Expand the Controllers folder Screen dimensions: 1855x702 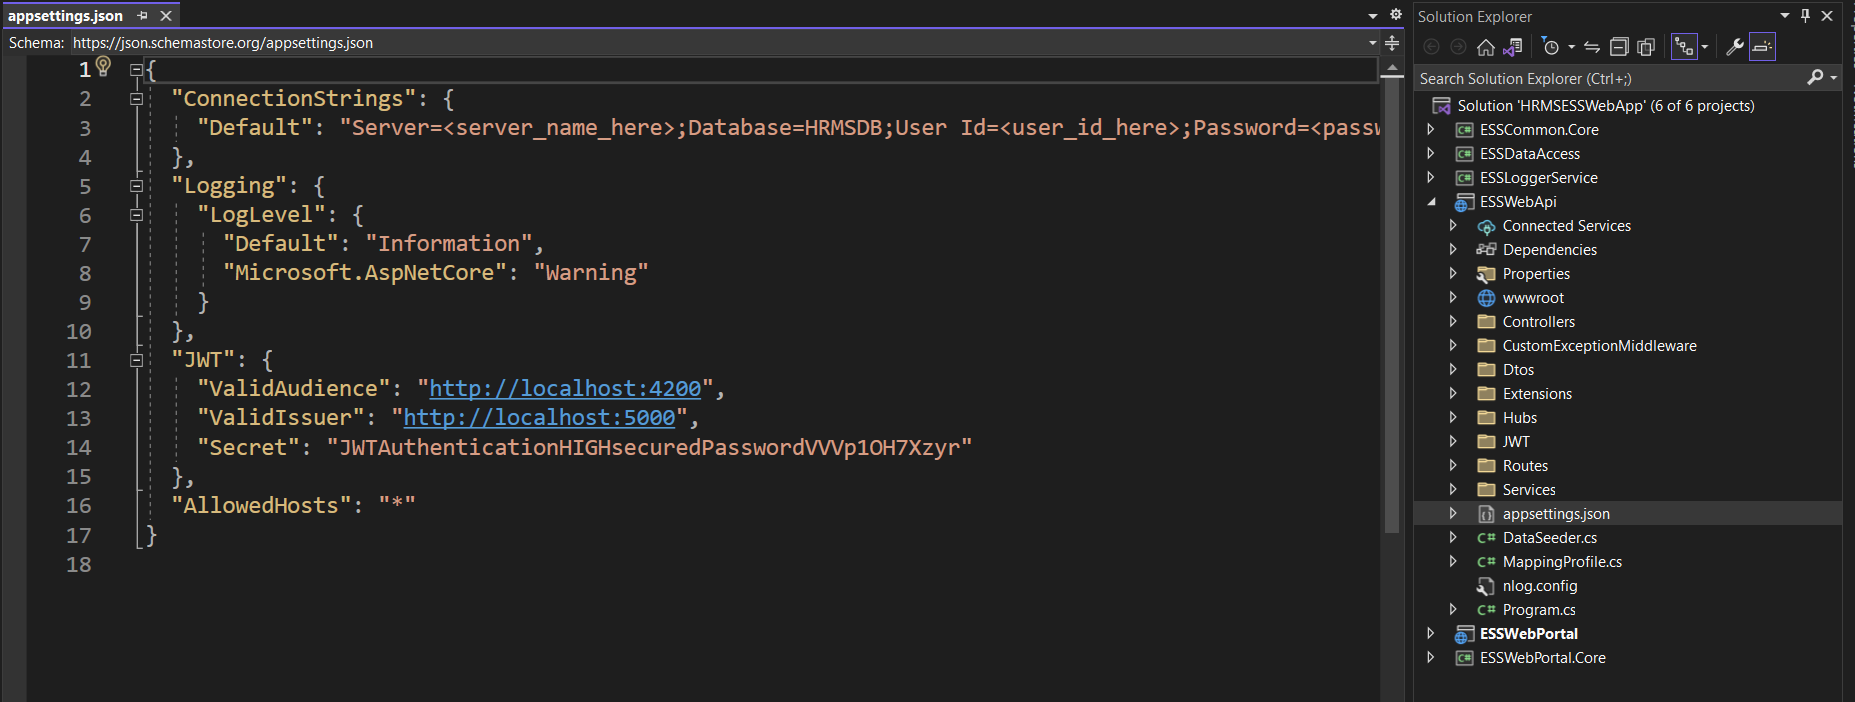pyautogui.click(x=1454, y=322)
